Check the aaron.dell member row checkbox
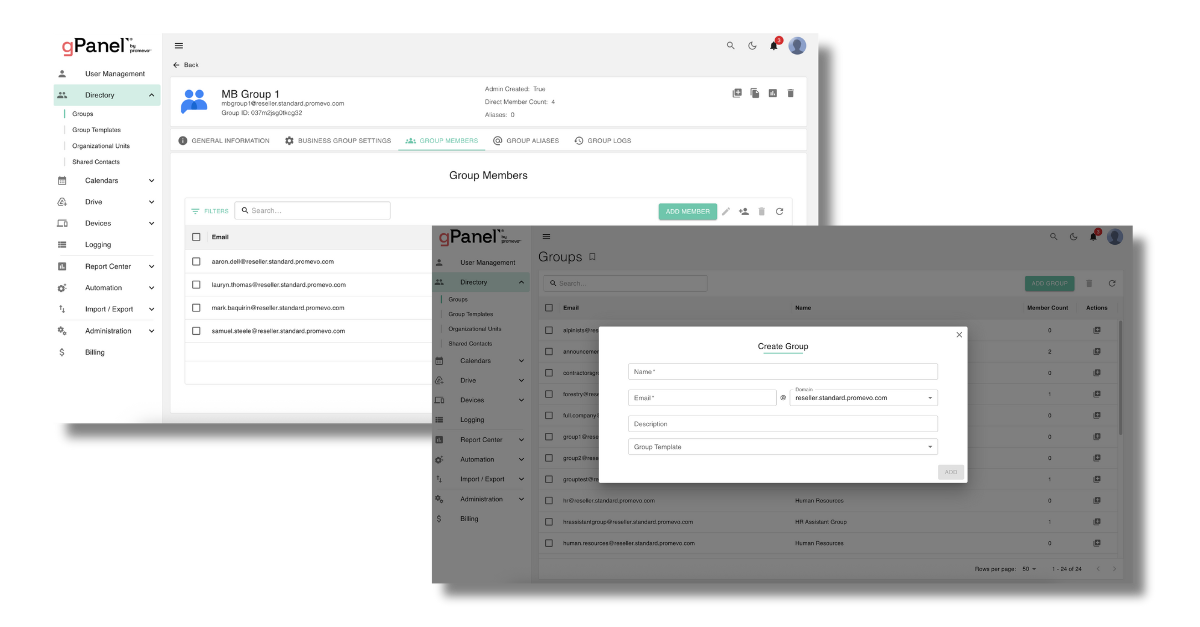 (x=196, y=261)
